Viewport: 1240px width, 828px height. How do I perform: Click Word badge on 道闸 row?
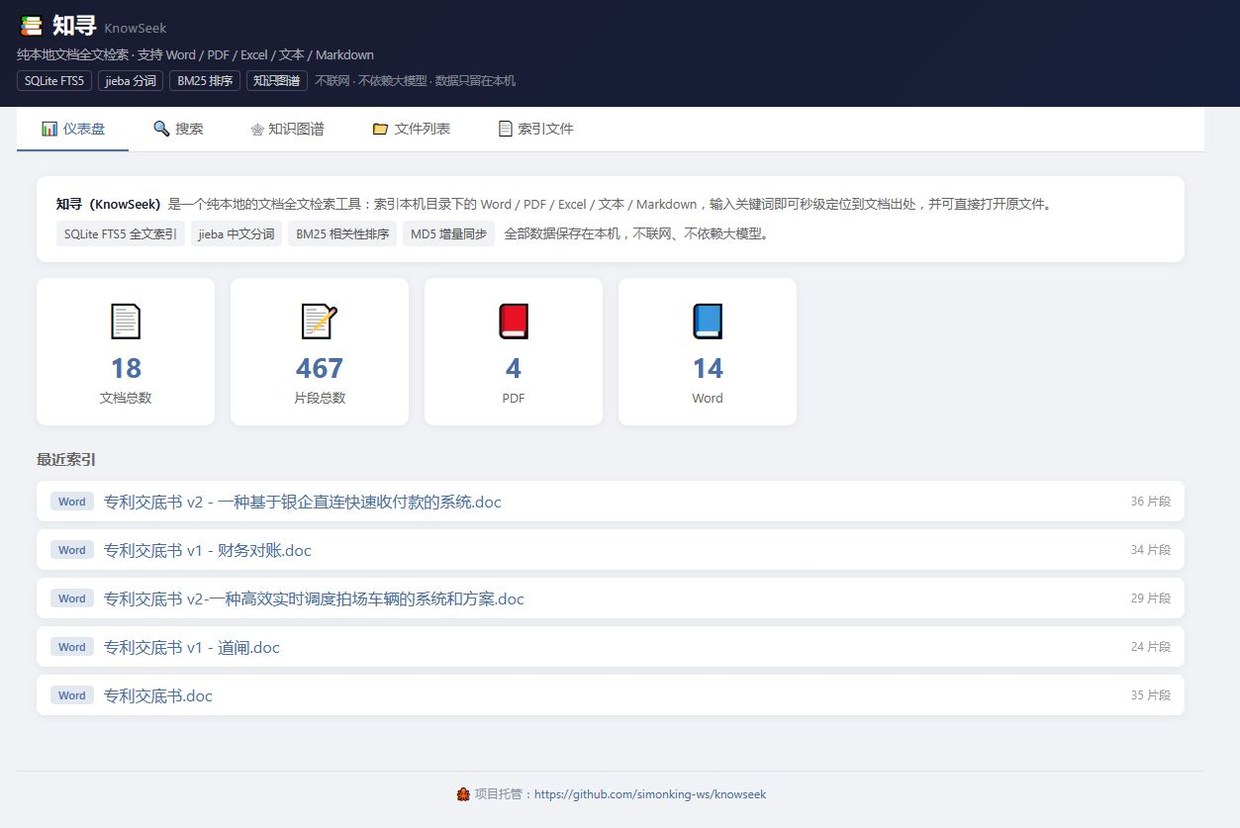click(72, 647)
